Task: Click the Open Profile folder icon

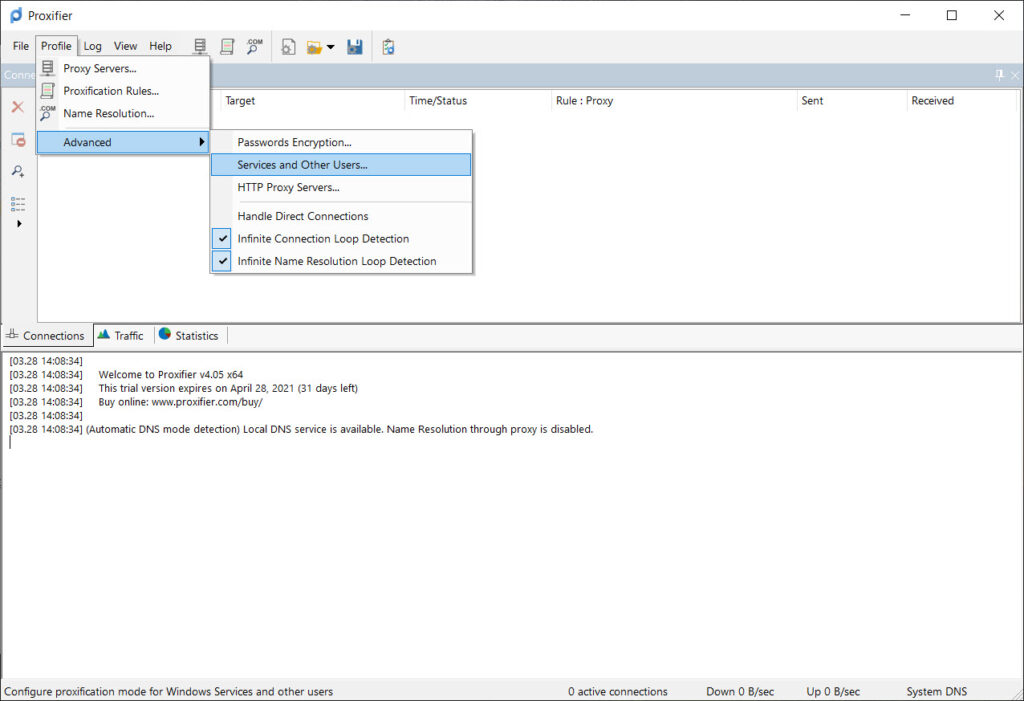Action: [x=314, y=47]
